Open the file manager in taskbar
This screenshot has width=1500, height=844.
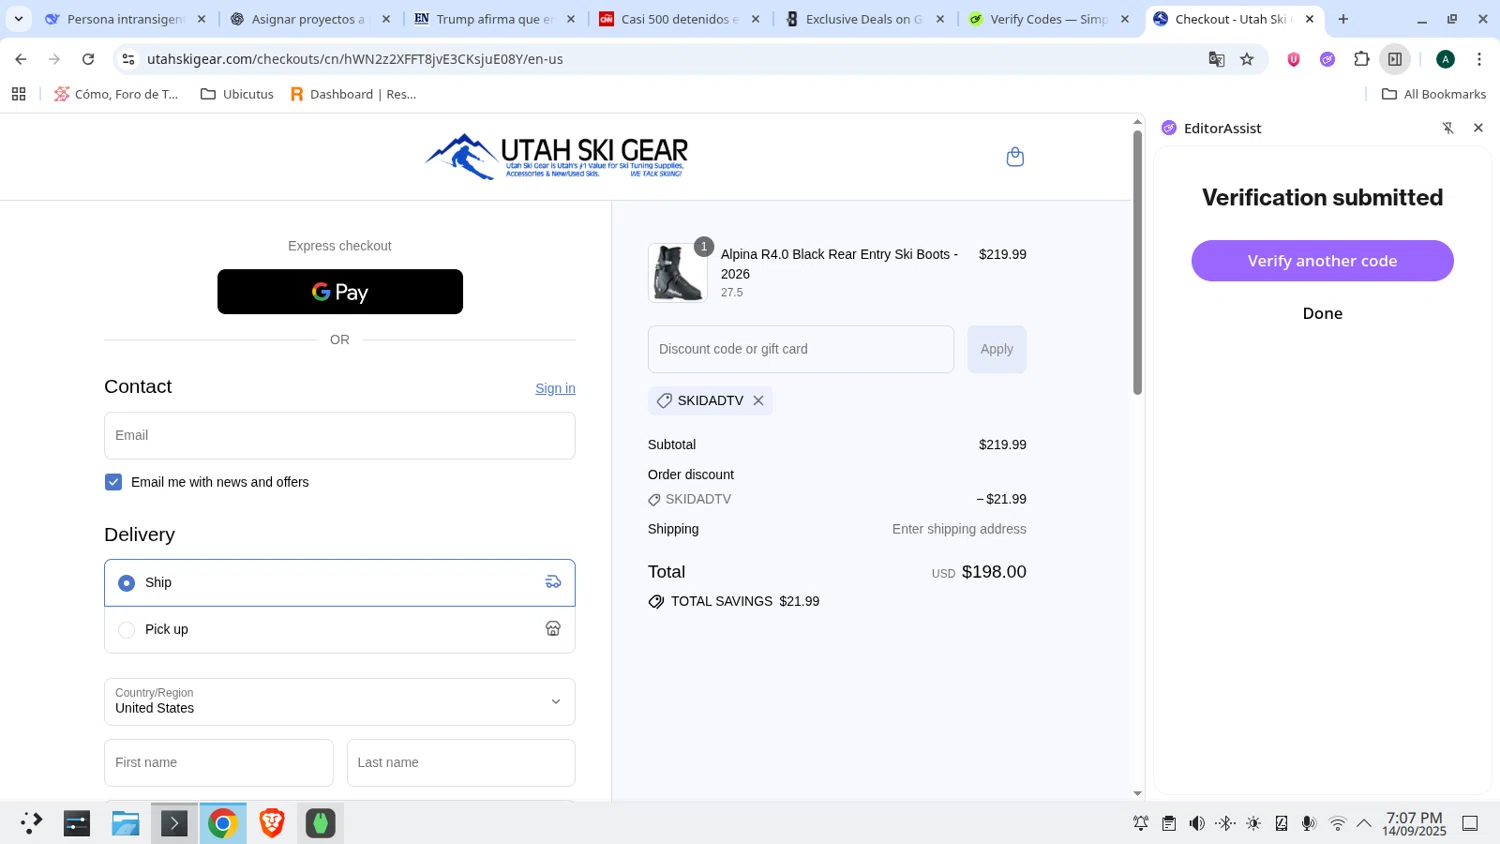(x=125, y=823)
